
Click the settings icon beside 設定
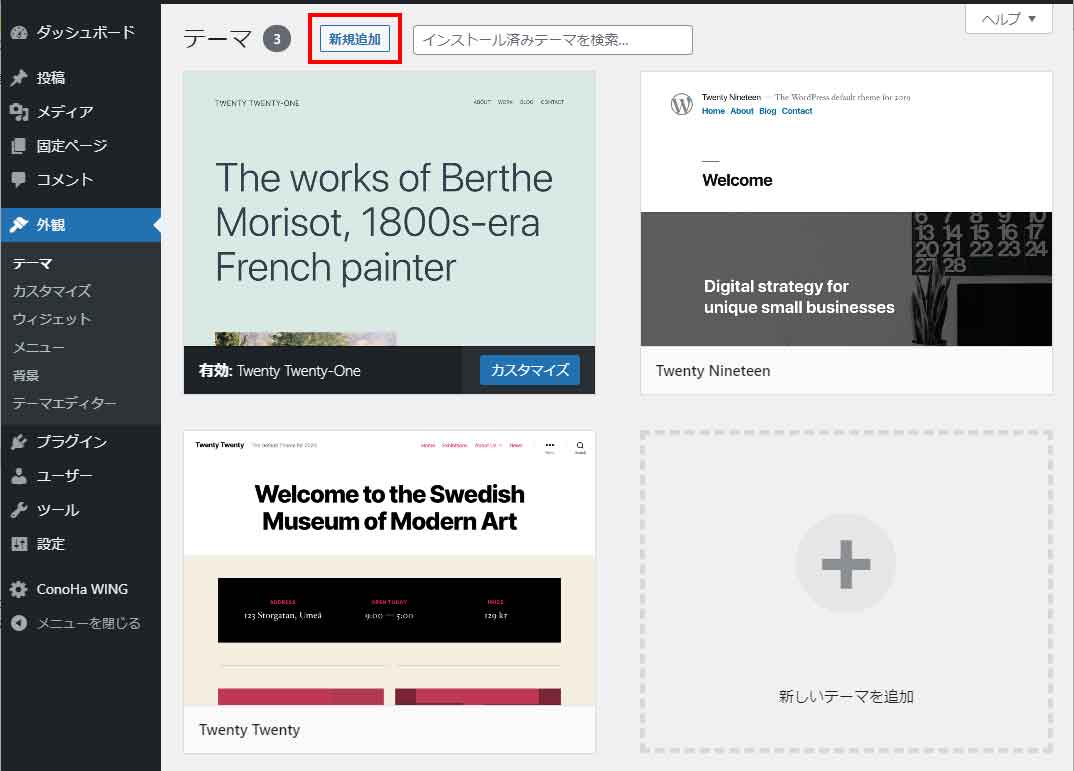pos(19,544)
